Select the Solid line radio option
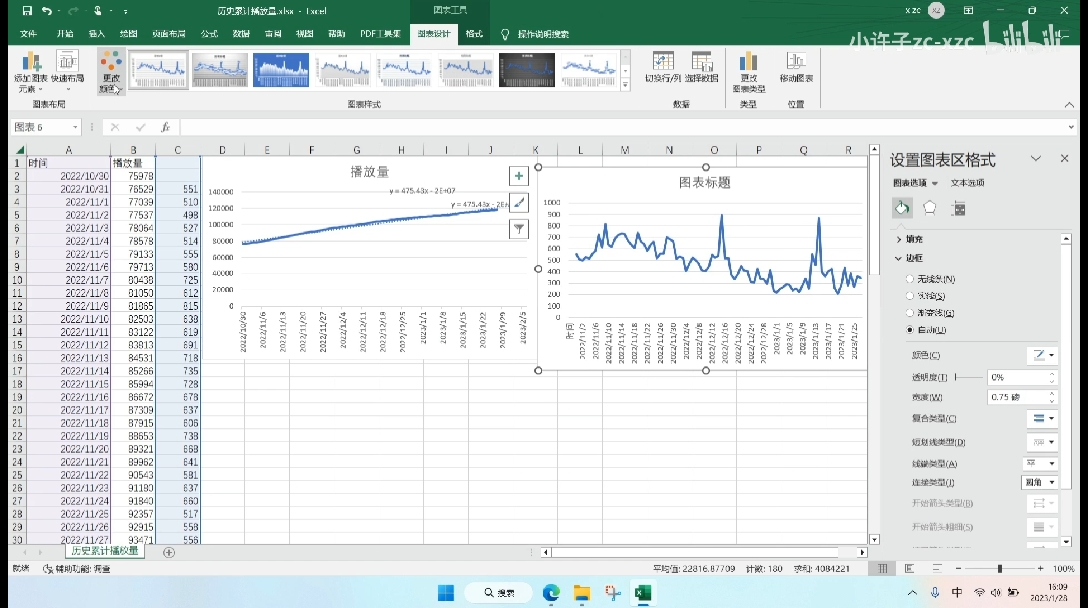 point(910,296)
